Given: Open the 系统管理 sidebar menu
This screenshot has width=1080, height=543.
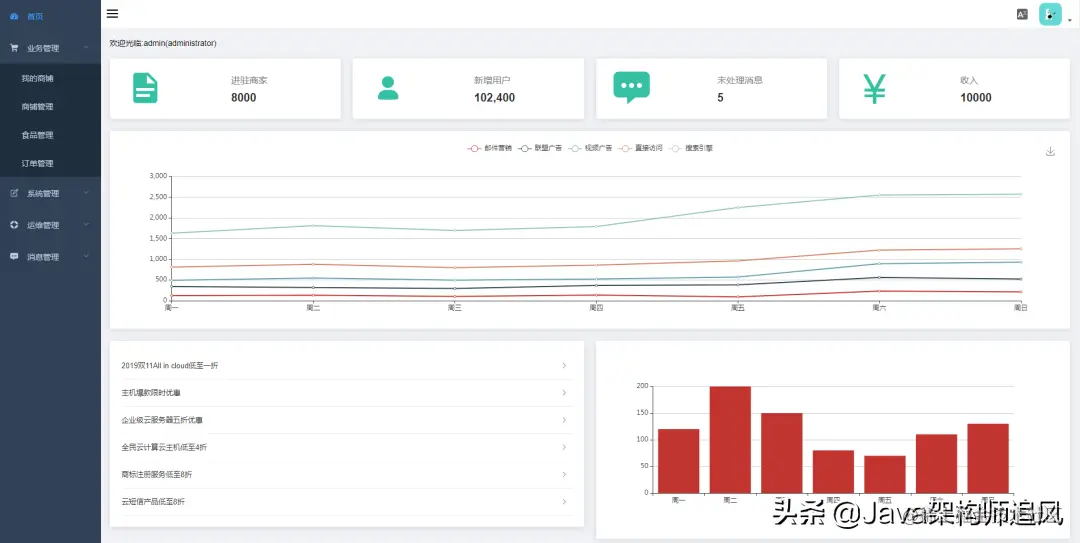Looking at the screenshot, I should [x=50, y=194].
